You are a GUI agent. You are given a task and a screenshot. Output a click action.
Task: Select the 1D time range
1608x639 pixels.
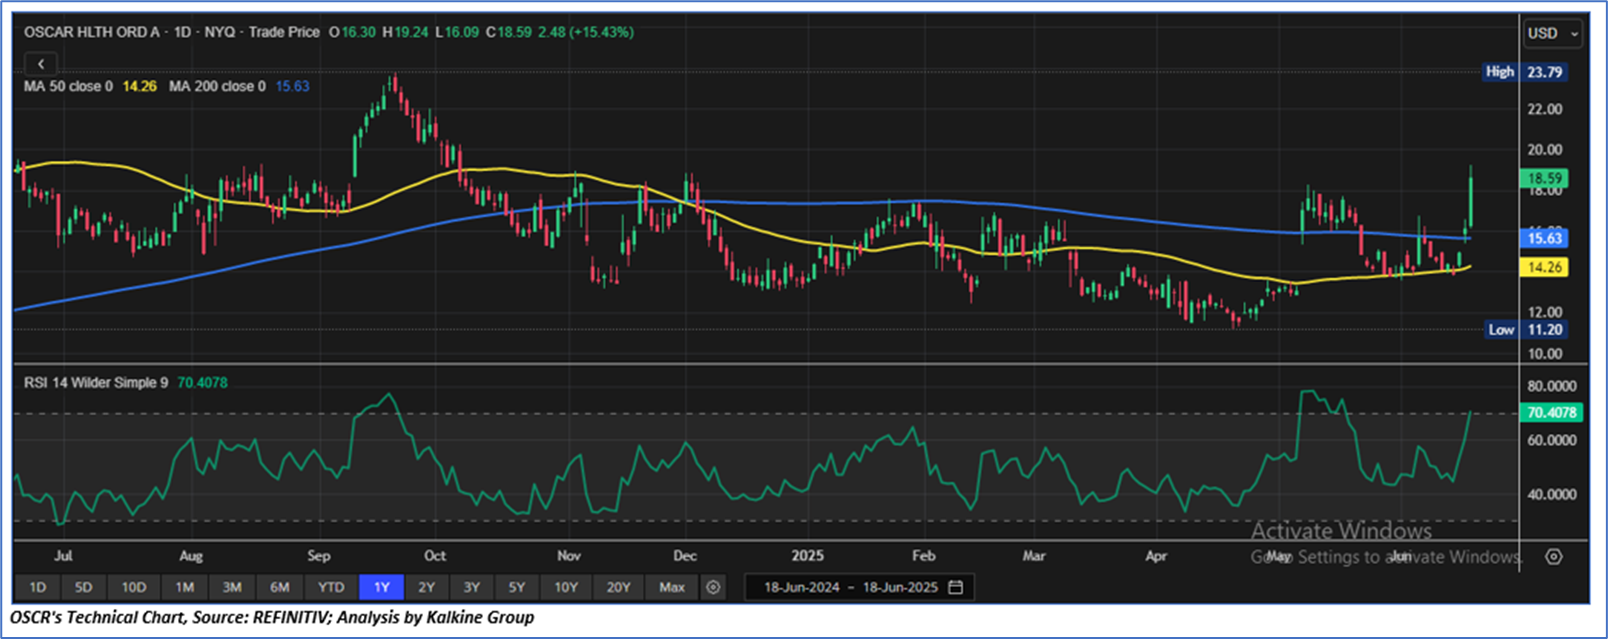pyautogui.click(x=37, y=587)
